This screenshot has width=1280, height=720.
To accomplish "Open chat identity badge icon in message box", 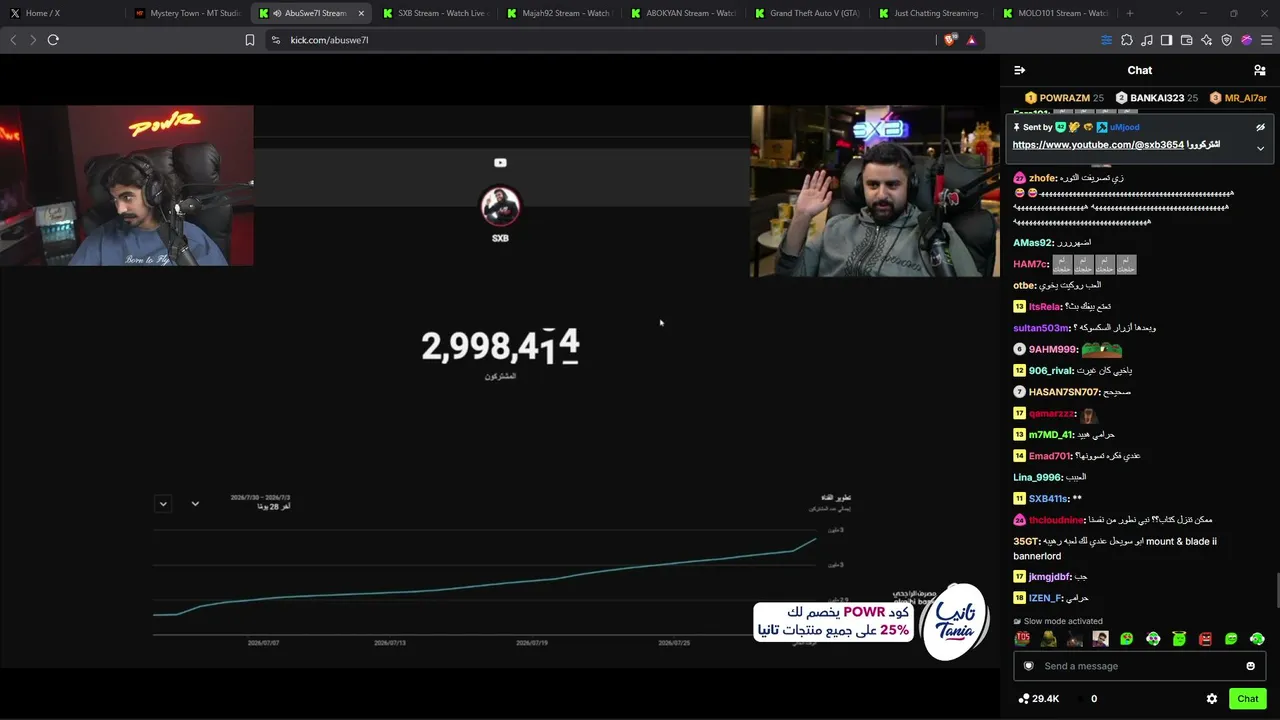I will tap(1029, 666).
